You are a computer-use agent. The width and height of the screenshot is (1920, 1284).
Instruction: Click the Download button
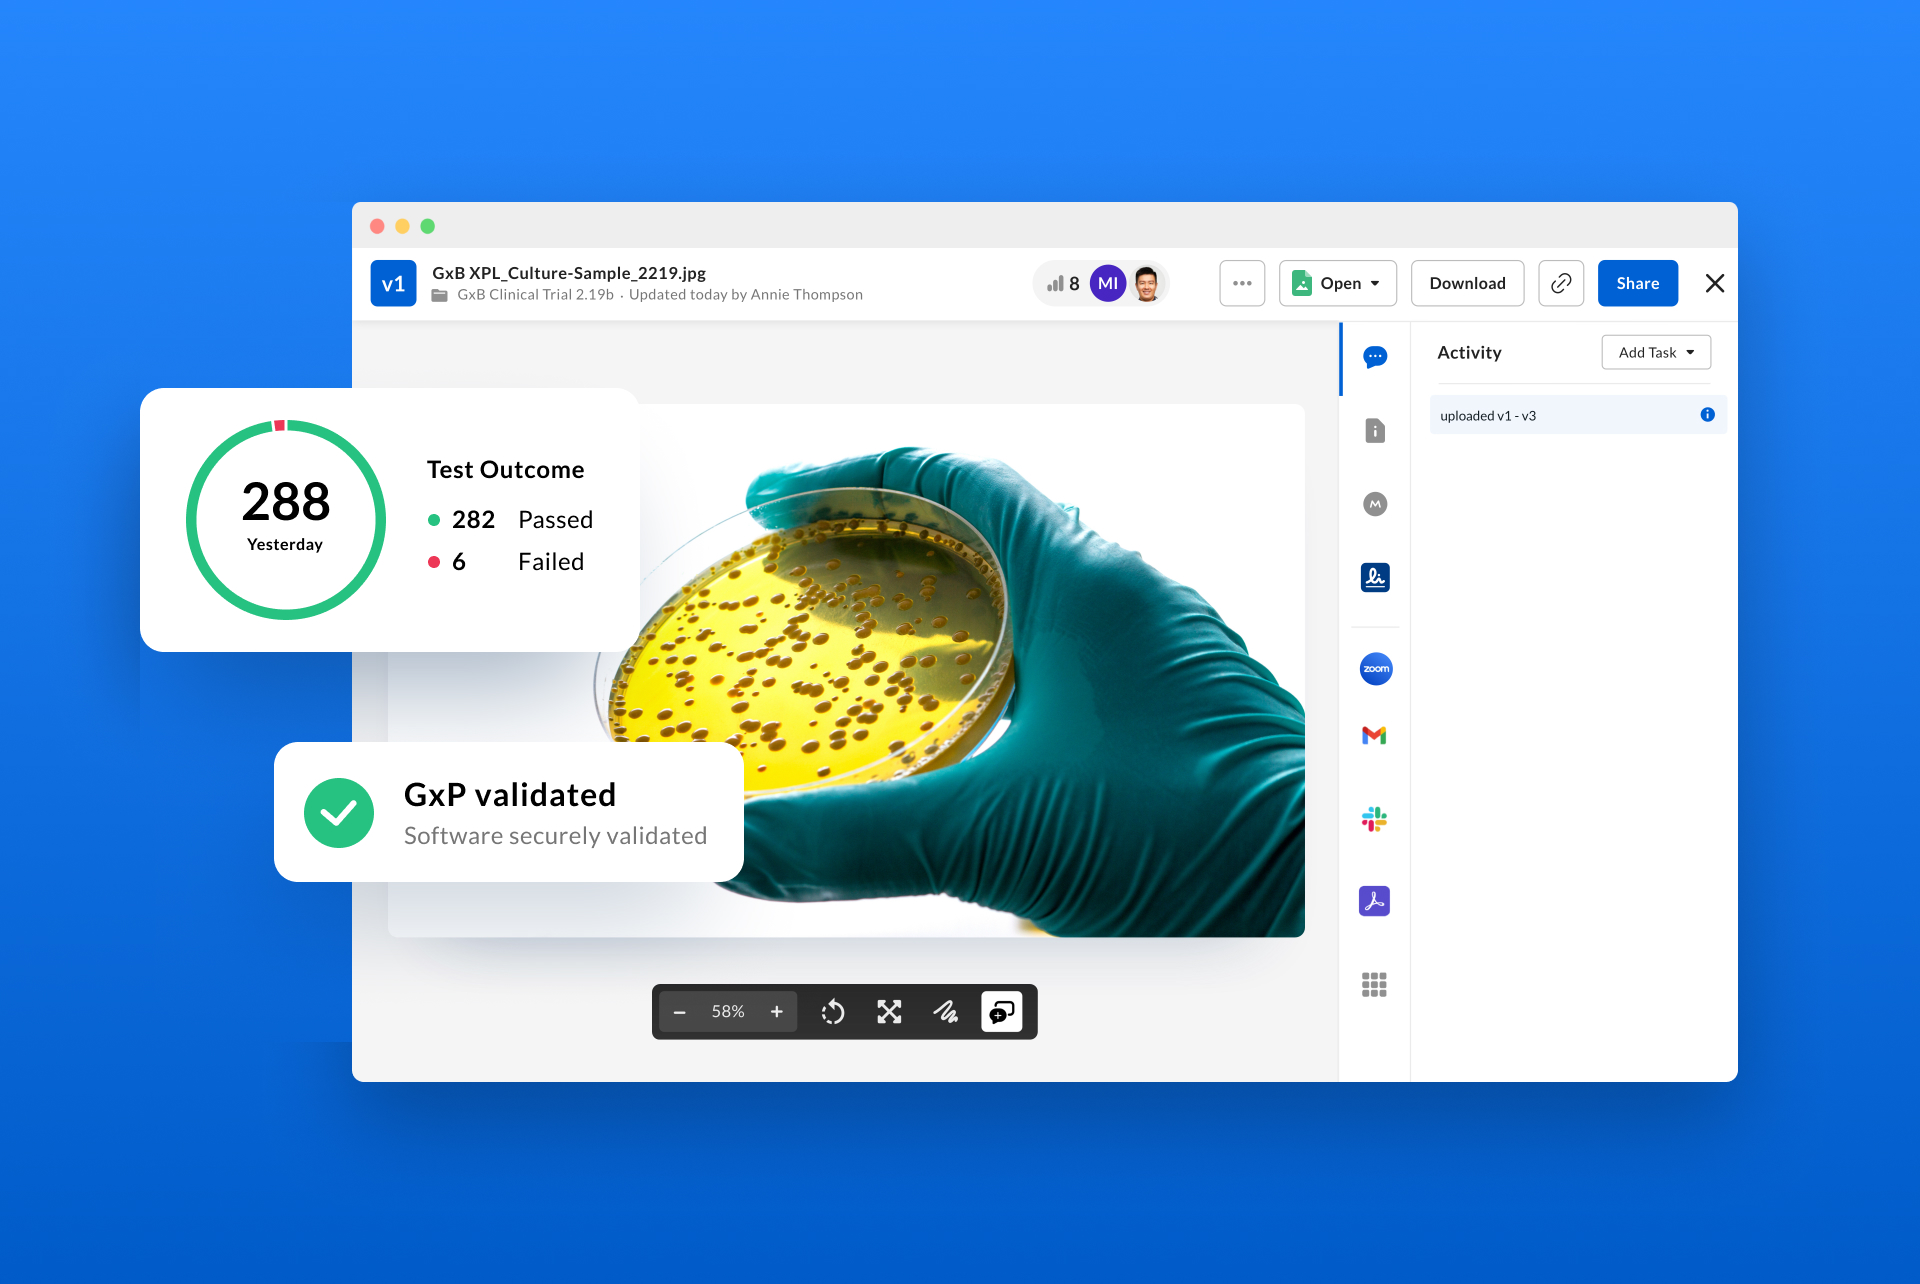tap(1467, 284)
